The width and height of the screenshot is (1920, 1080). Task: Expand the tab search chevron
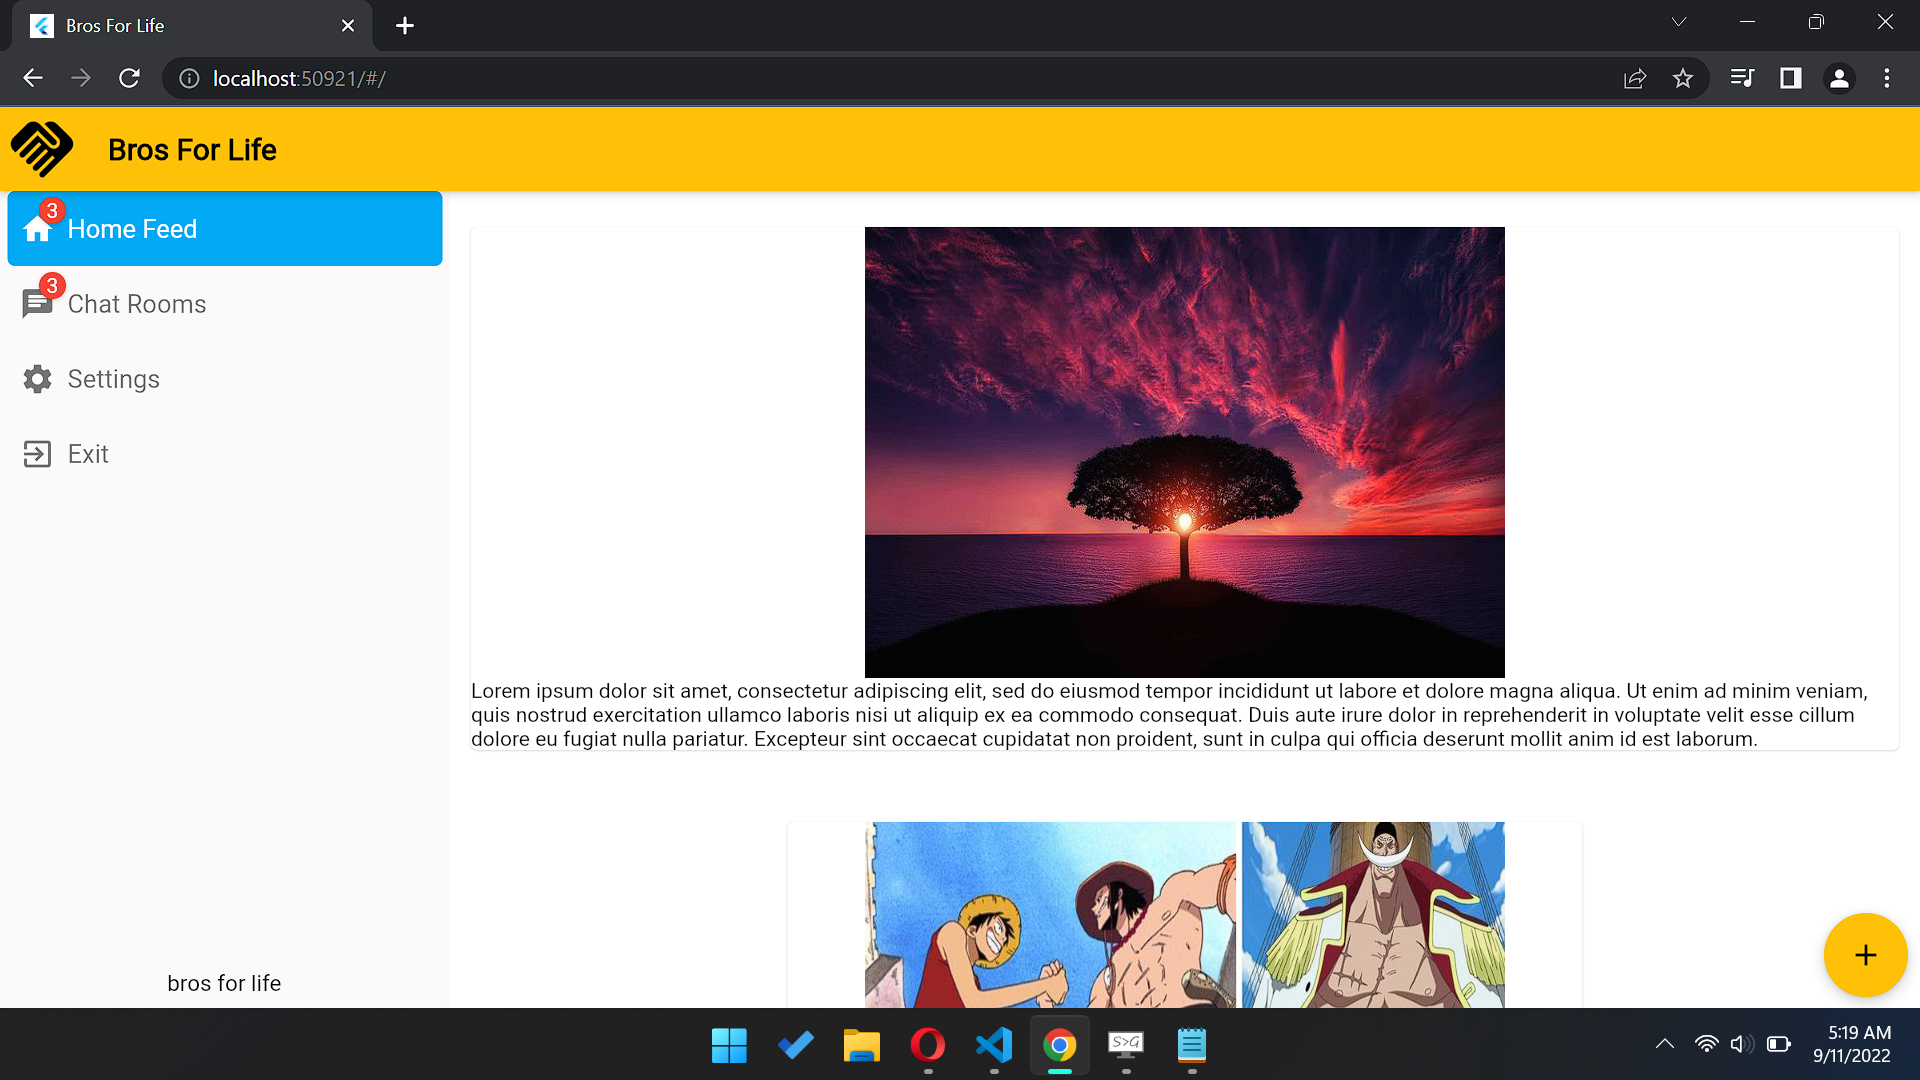pyautogui.click(x=1679, y=22)
